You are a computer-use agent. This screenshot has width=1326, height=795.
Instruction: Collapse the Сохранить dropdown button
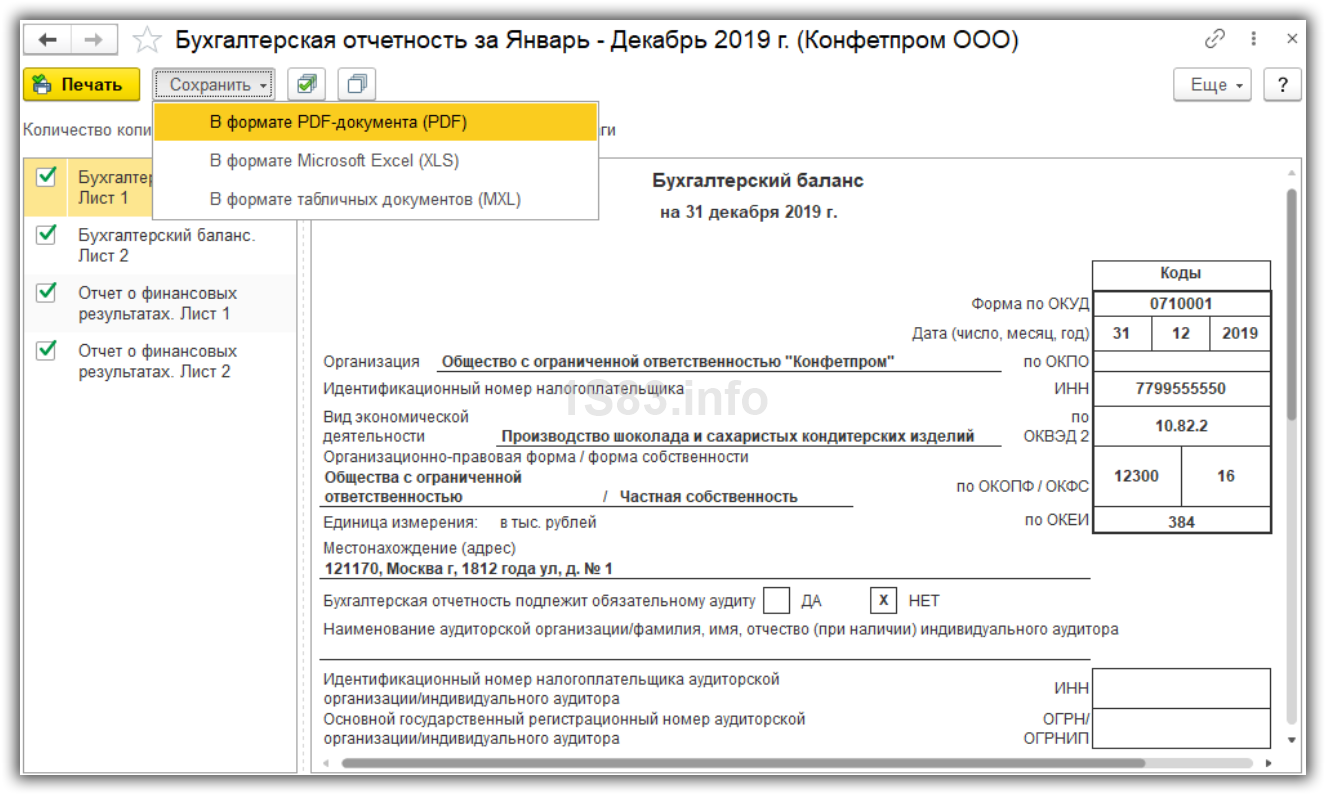point(215,85)
